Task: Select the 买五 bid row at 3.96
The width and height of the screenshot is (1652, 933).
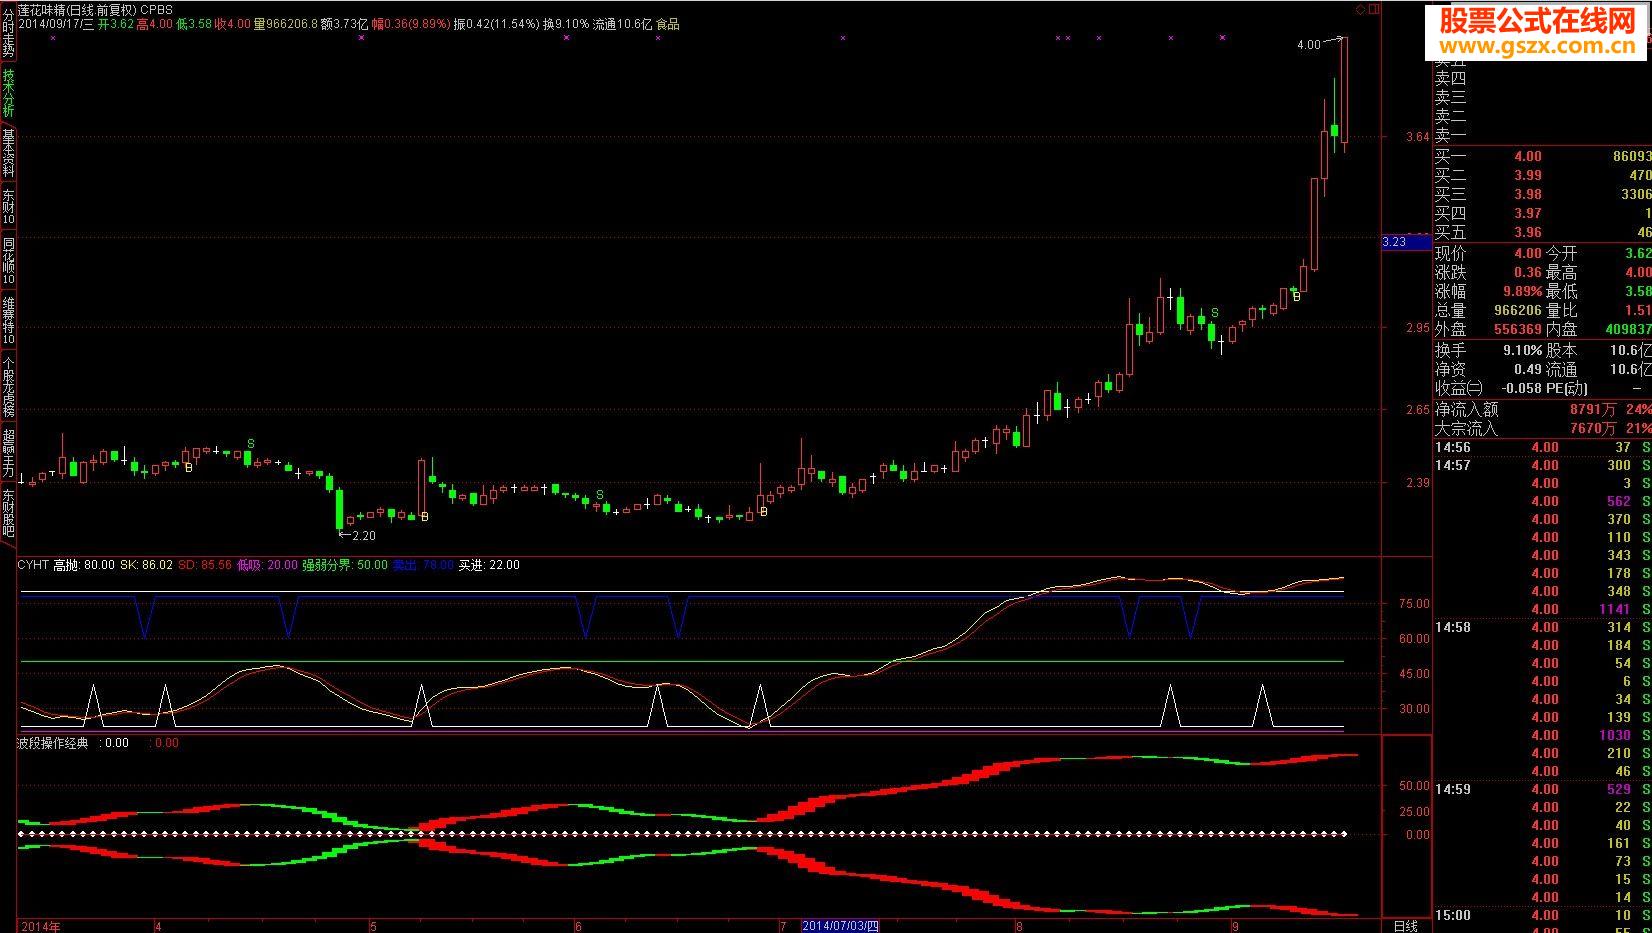Action: pos(1542,232)
